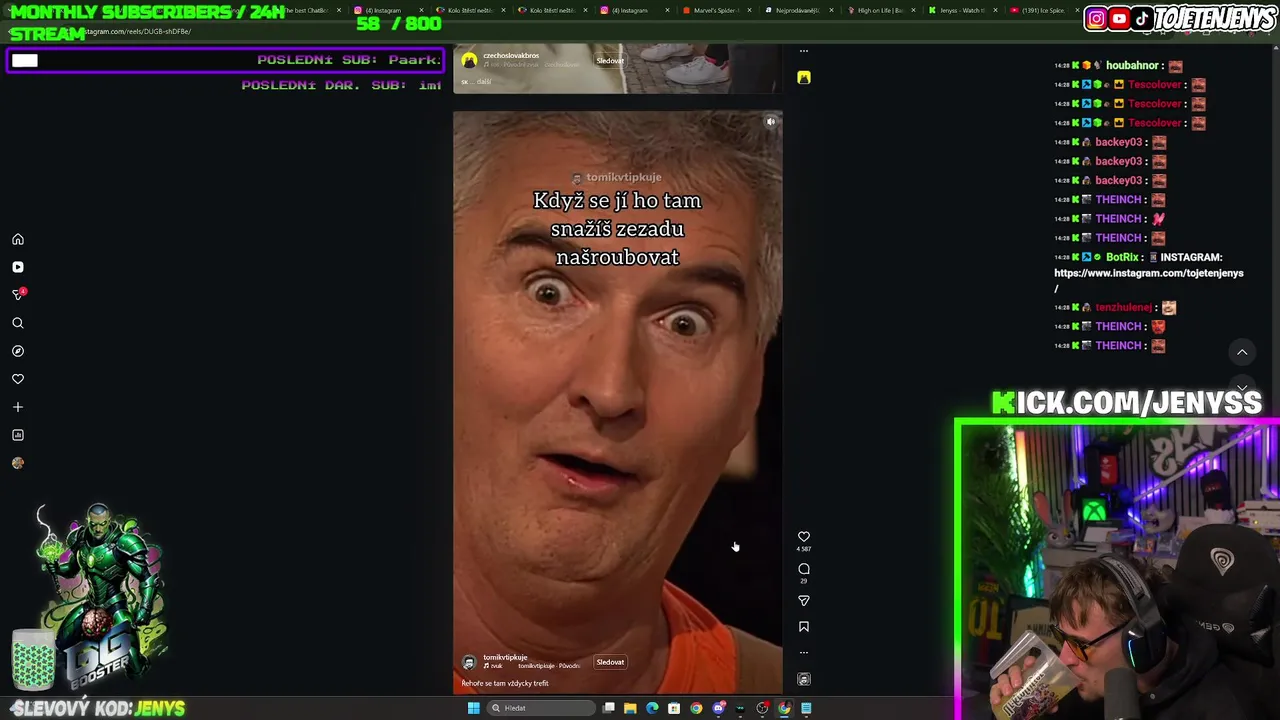Screen dimensions: 1280x720
Task: Switch to Jenyss - Watch browser tab
Action: [962, 10]
